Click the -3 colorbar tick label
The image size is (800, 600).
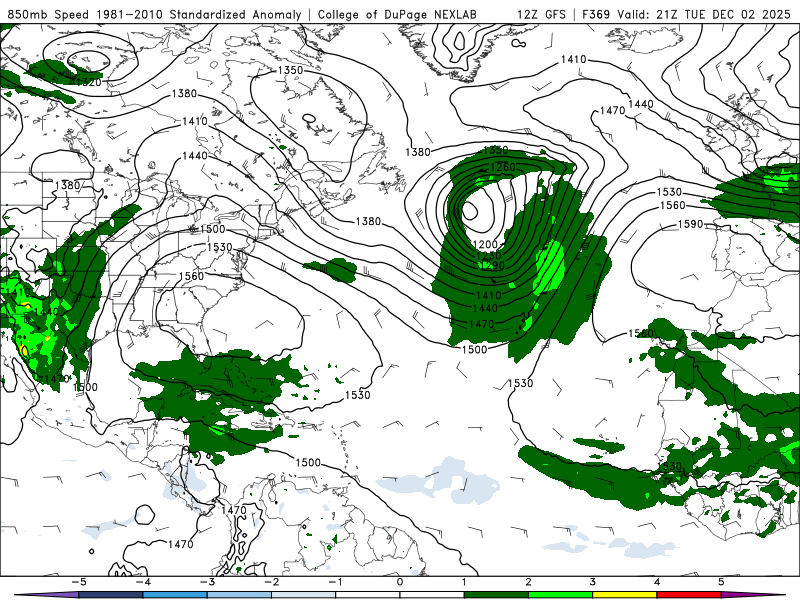[207, 582]
